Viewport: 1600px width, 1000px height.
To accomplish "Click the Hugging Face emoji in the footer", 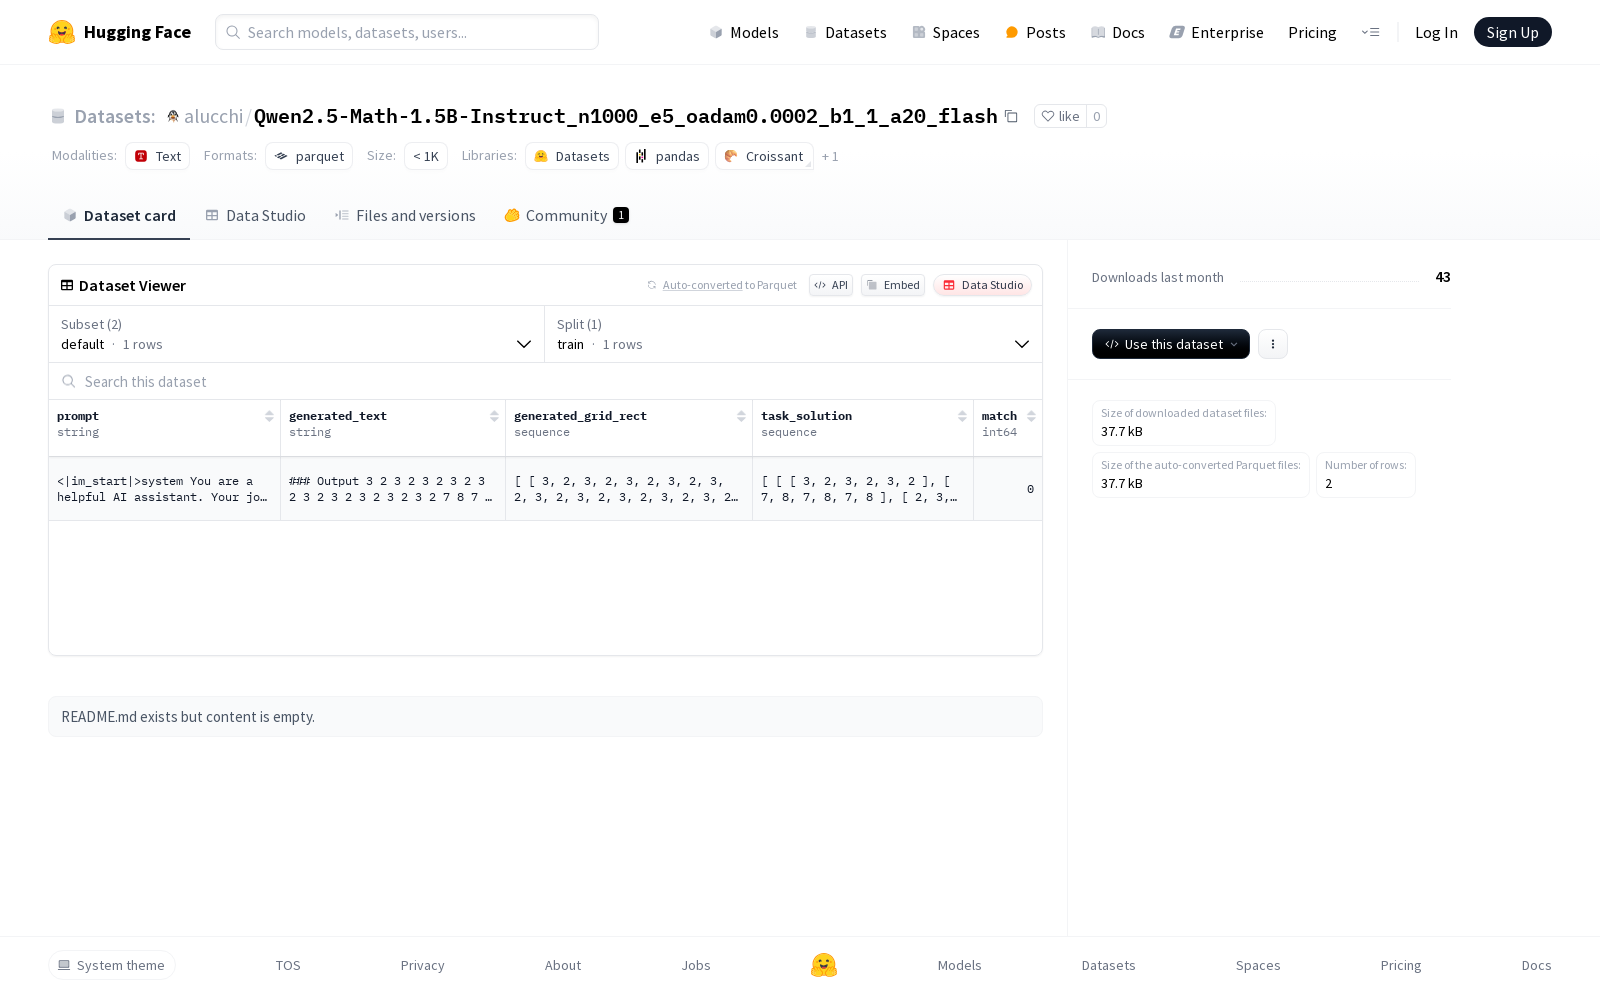I will tap(824, 965).
